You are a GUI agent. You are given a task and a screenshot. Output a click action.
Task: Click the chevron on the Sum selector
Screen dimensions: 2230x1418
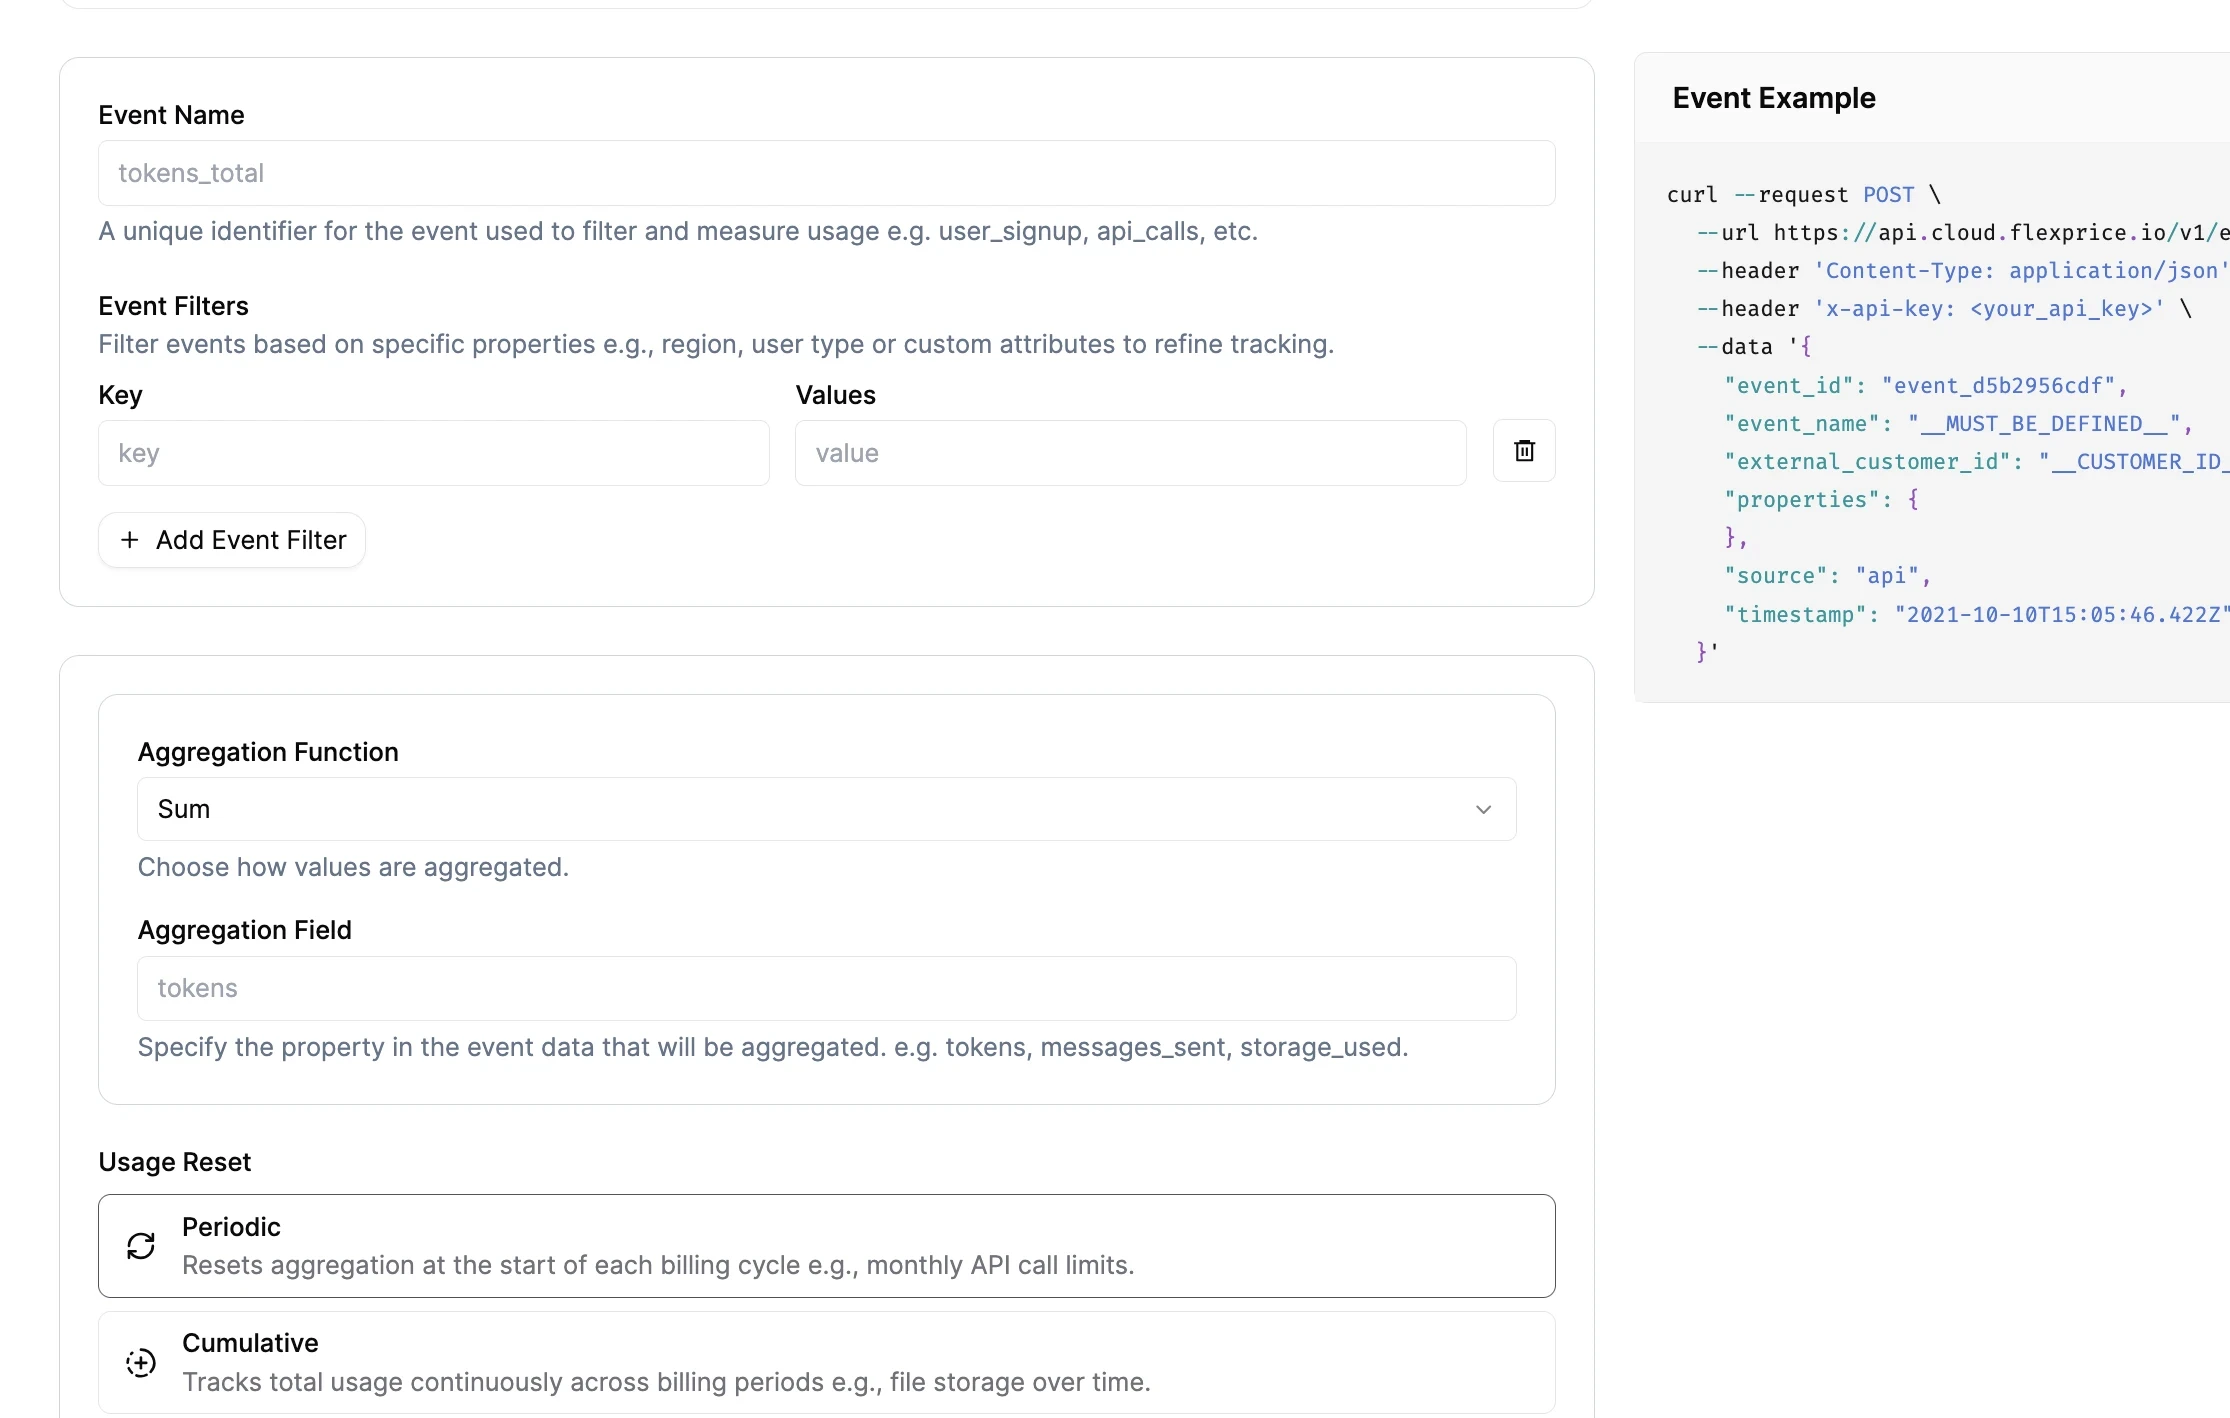1483,809
